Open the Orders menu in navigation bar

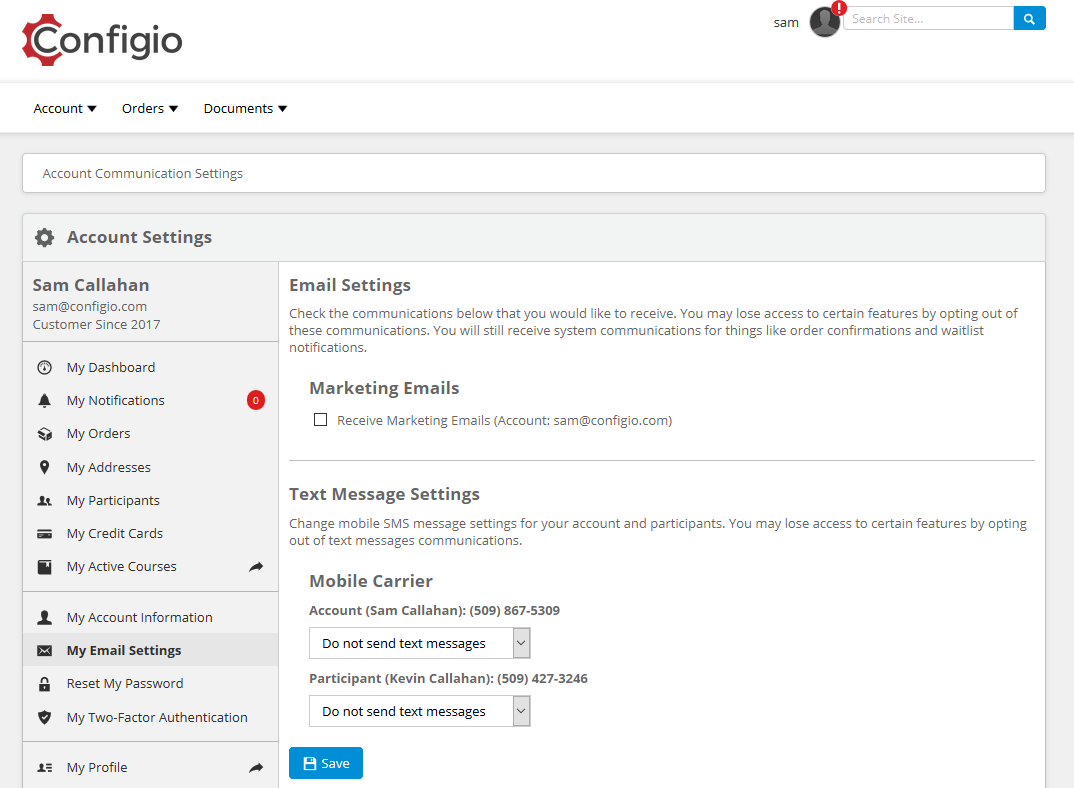tap(150, 108)
